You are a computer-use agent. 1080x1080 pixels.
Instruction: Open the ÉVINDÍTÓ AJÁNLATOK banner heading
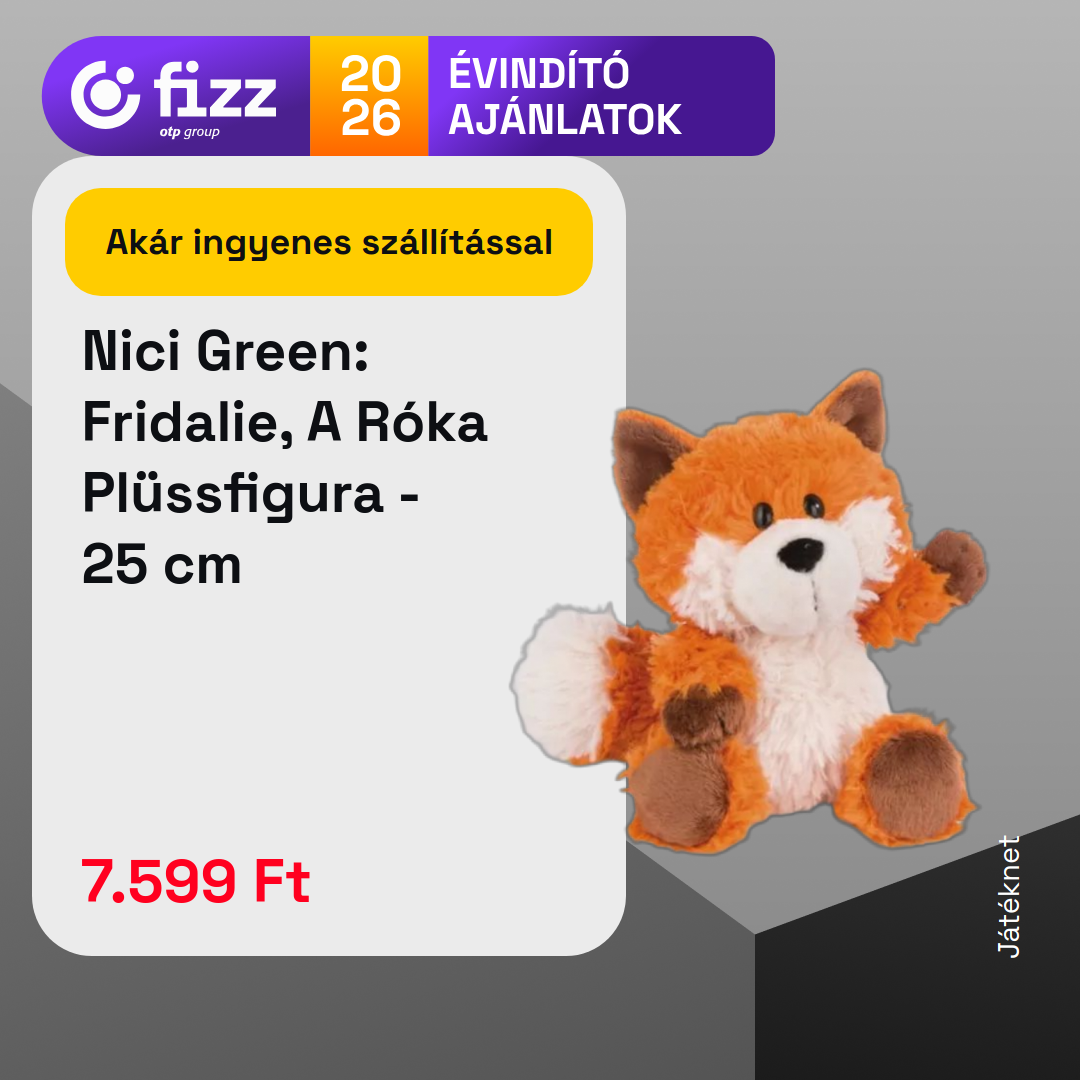565,96
